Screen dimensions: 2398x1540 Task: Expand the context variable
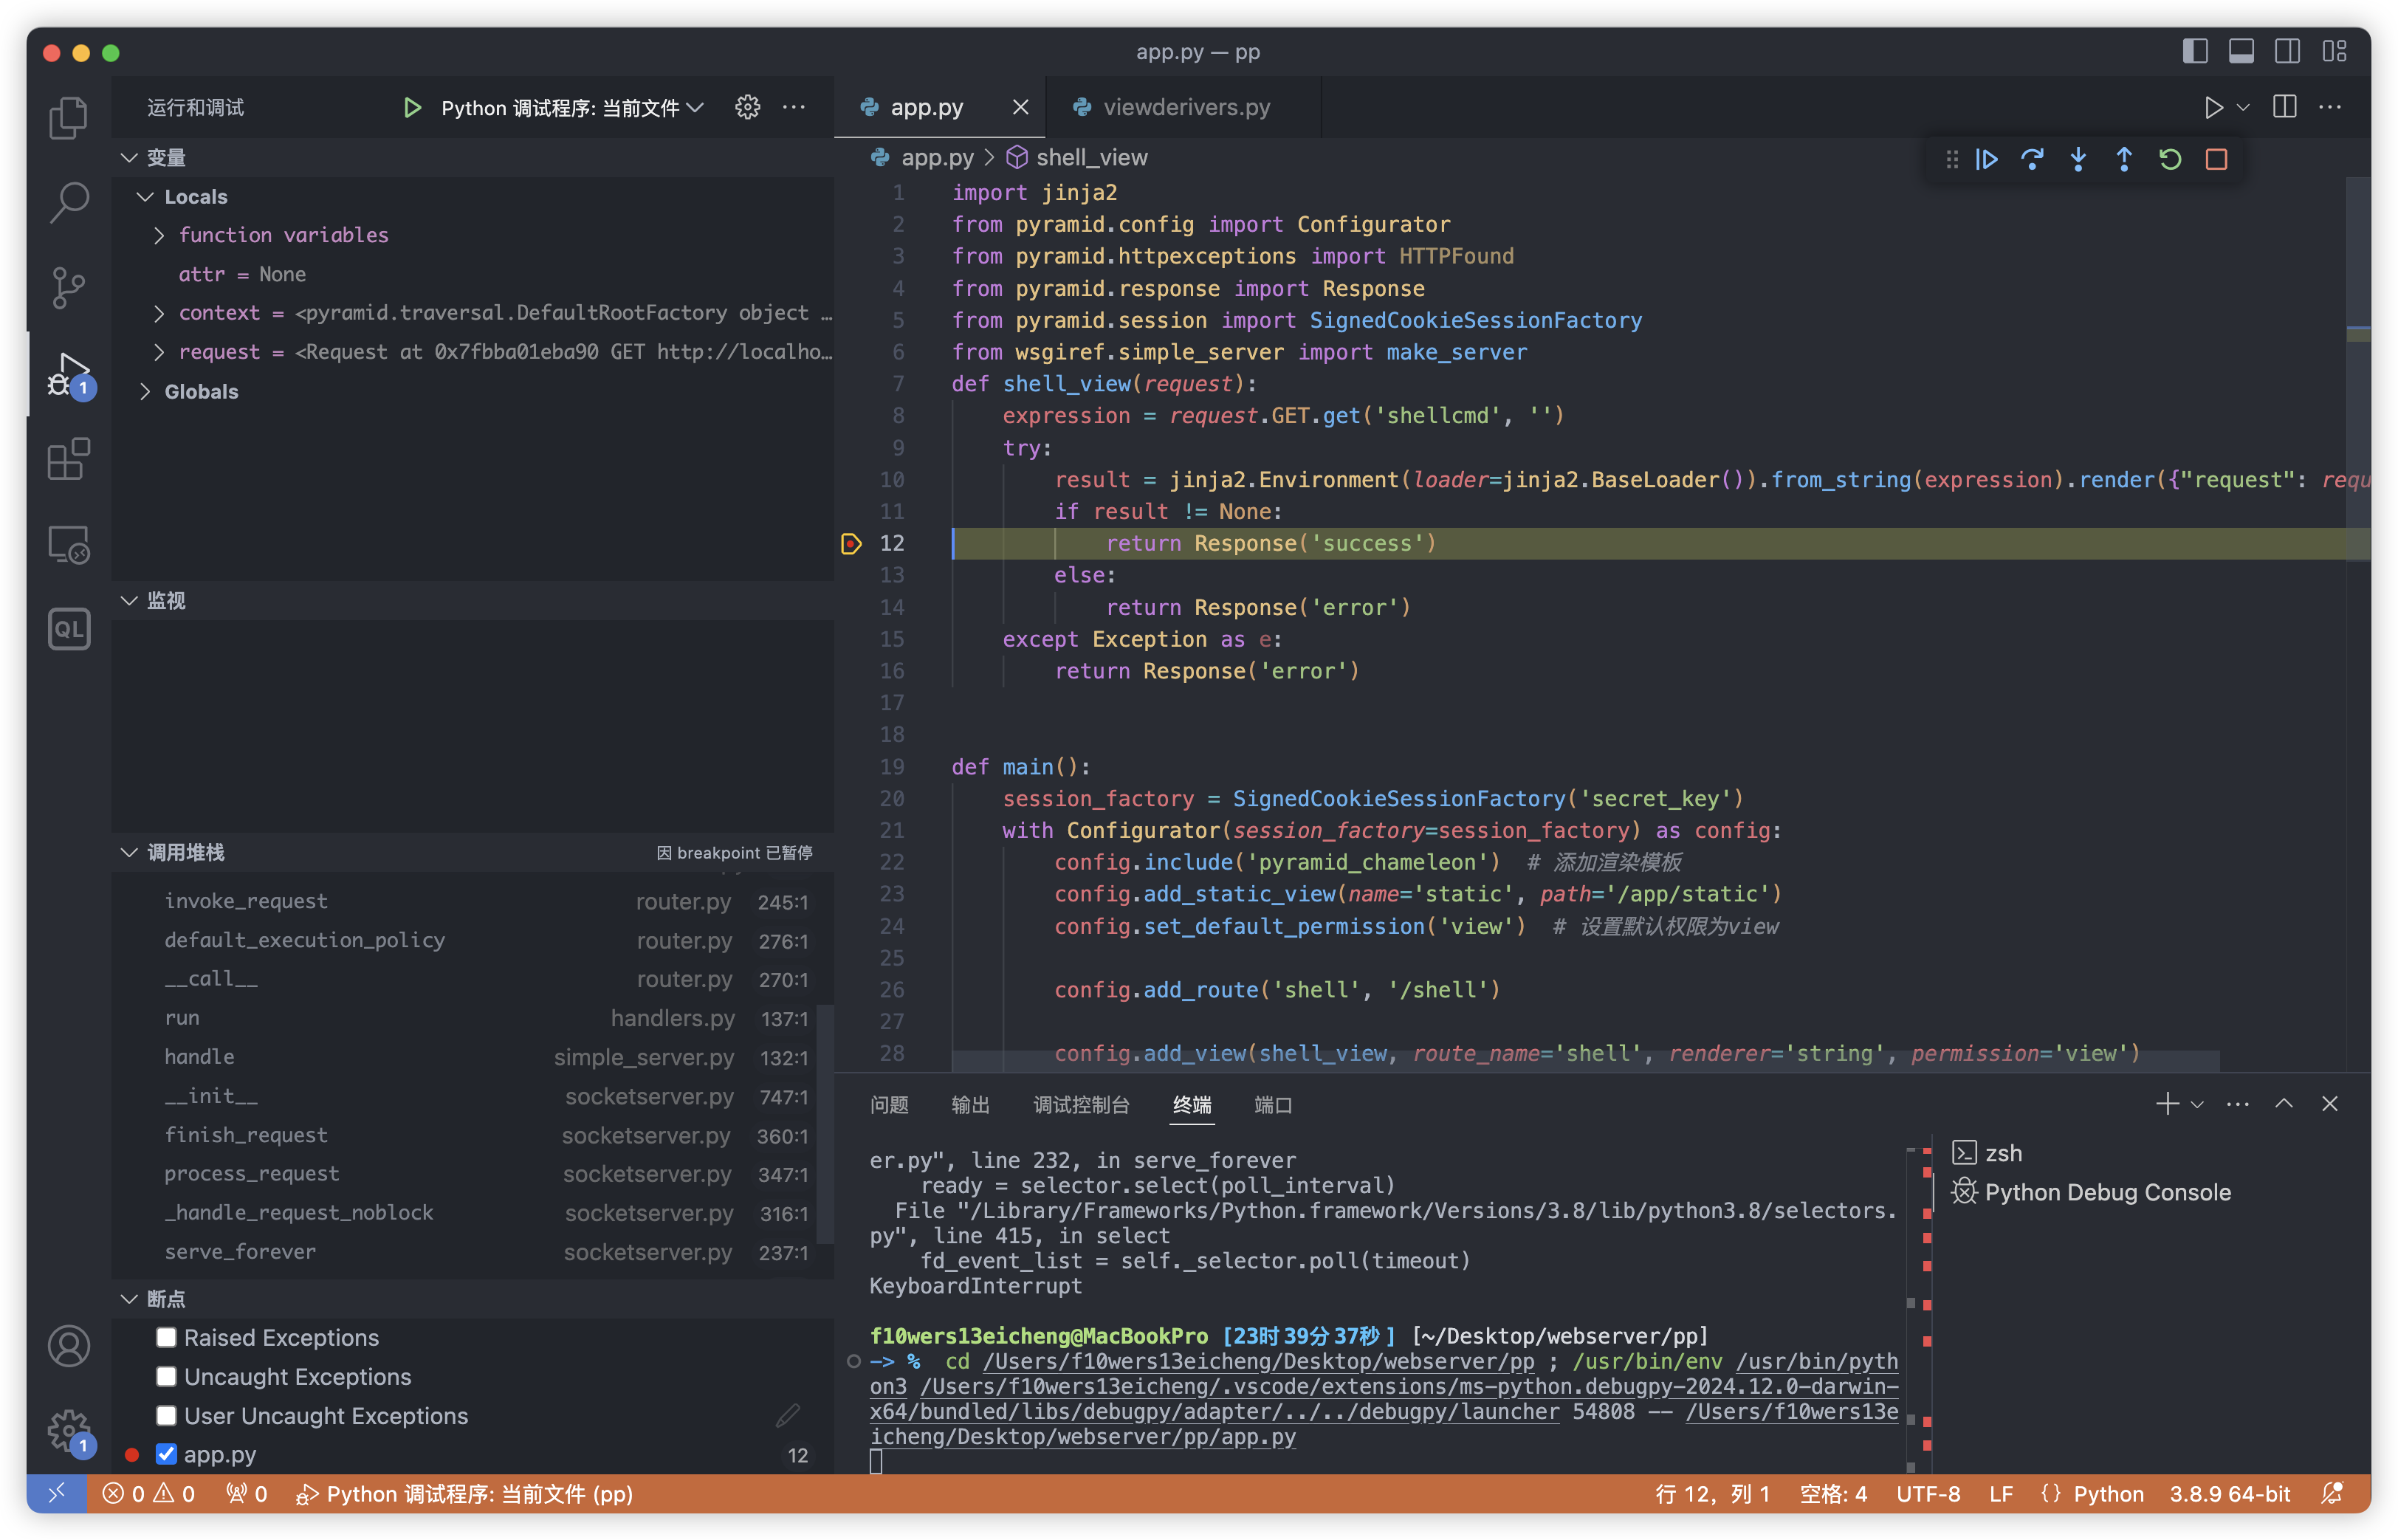coord(159,314)
